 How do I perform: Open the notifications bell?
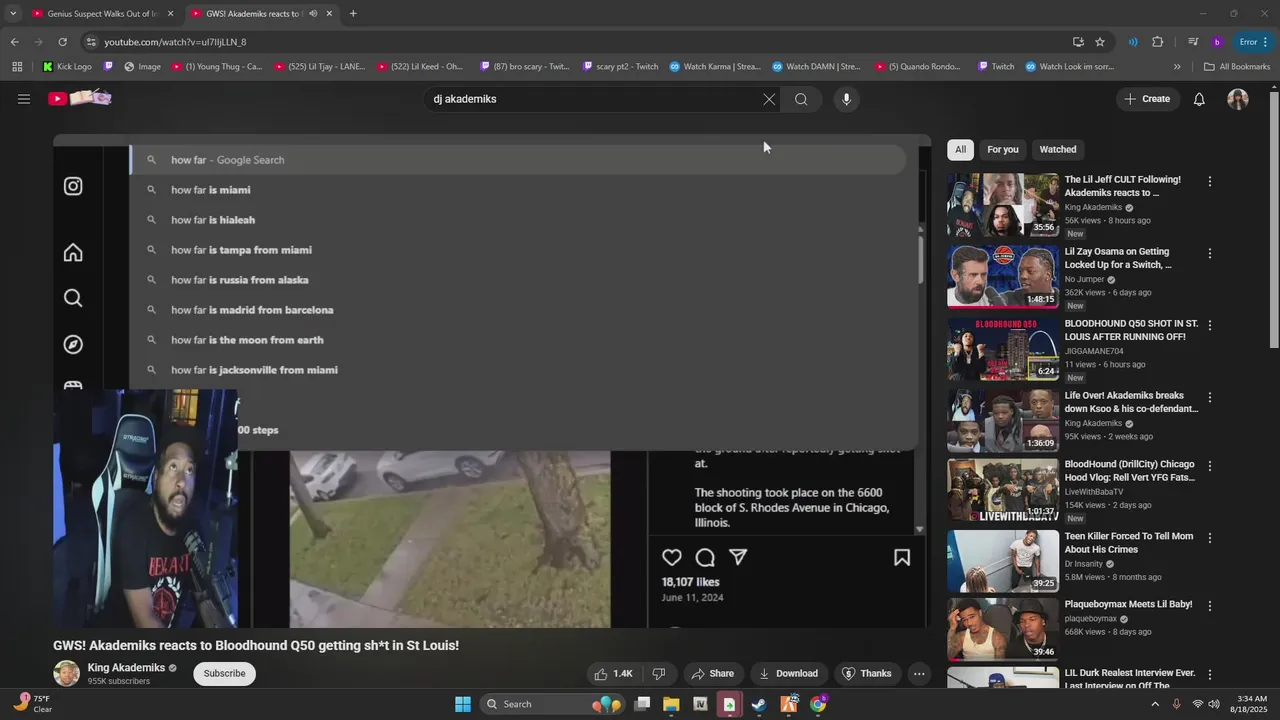(1199, 99)
